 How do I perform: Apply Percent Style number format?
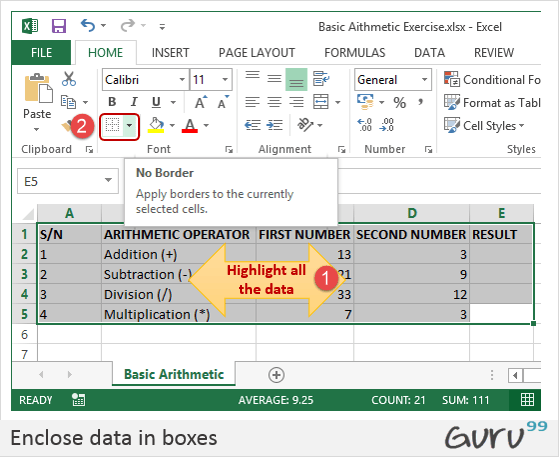tap(399, 103)
